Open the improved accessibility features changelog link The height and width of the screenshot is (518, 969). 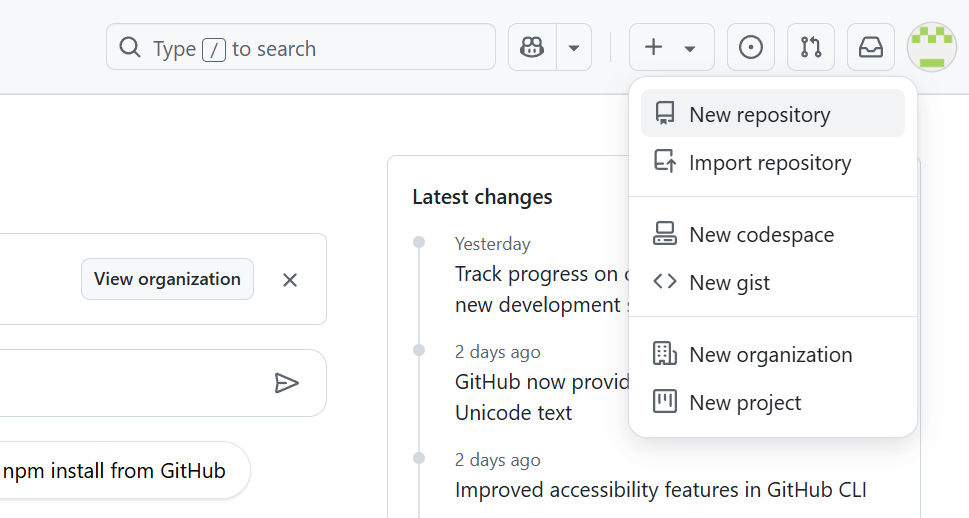pyautogui.click(x=660, y=490)
